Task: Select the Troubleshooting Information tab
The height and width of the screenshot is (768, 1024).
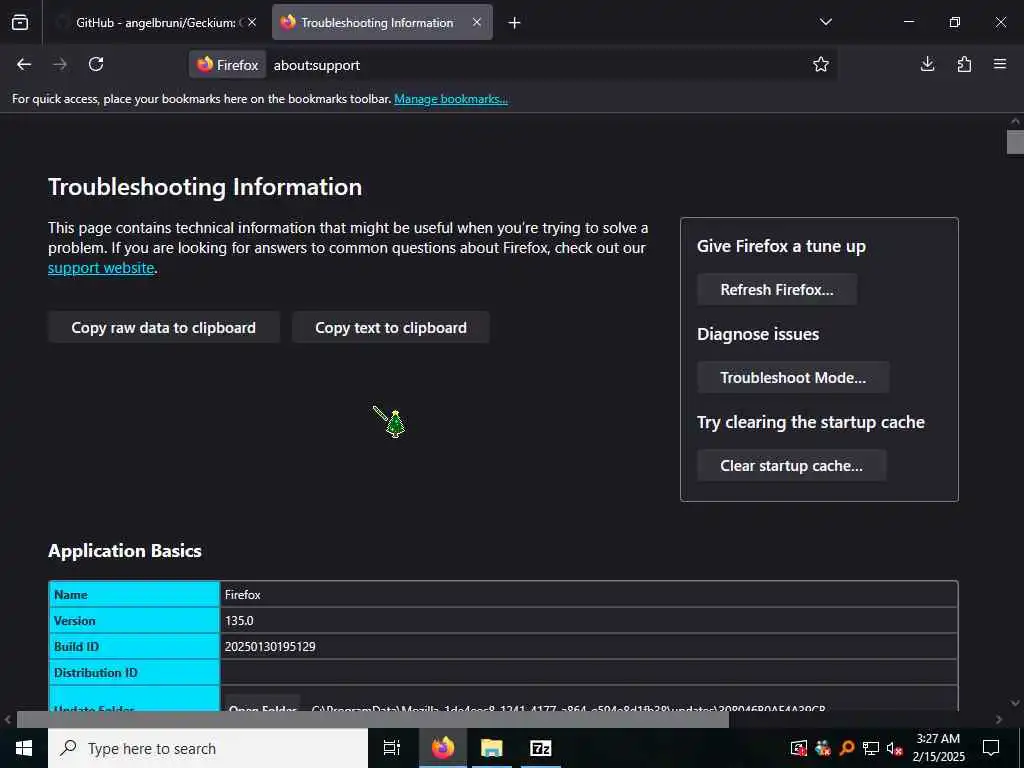Action: coord(382,22)
